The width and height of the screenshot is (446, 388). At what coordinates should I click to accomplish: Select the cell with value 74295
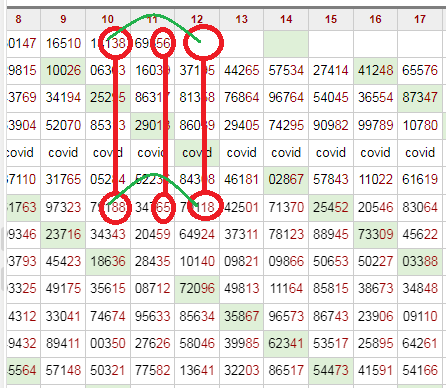pos(286,126)
